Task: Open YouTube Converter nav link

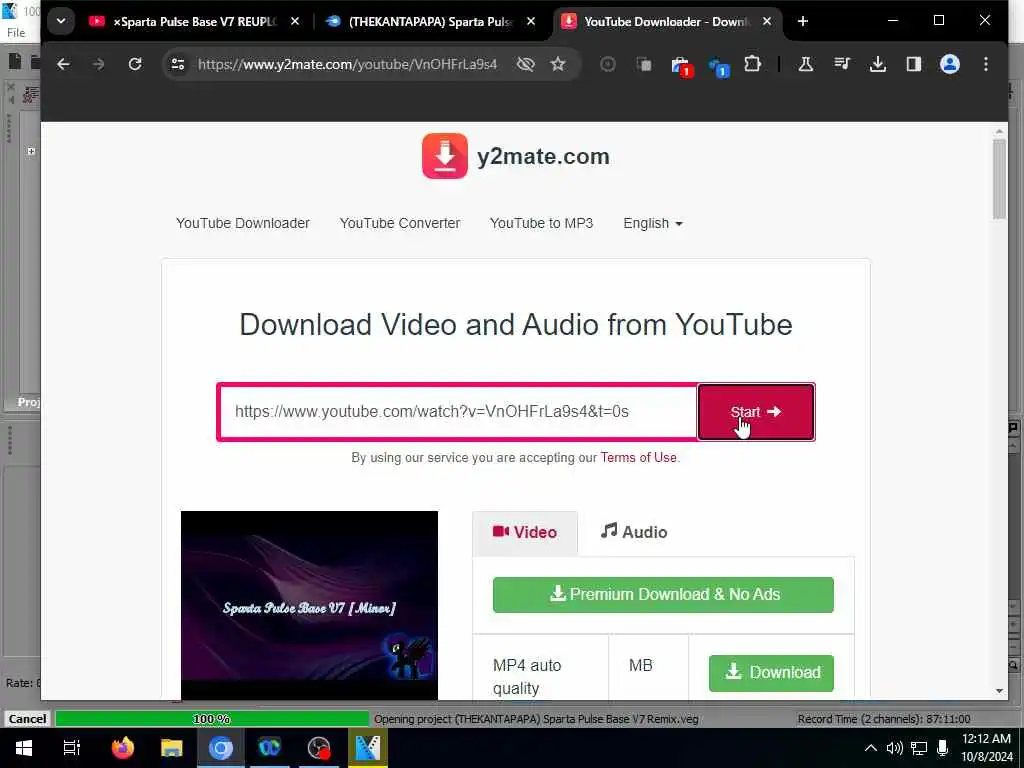Action: click(x=400, y=223)
